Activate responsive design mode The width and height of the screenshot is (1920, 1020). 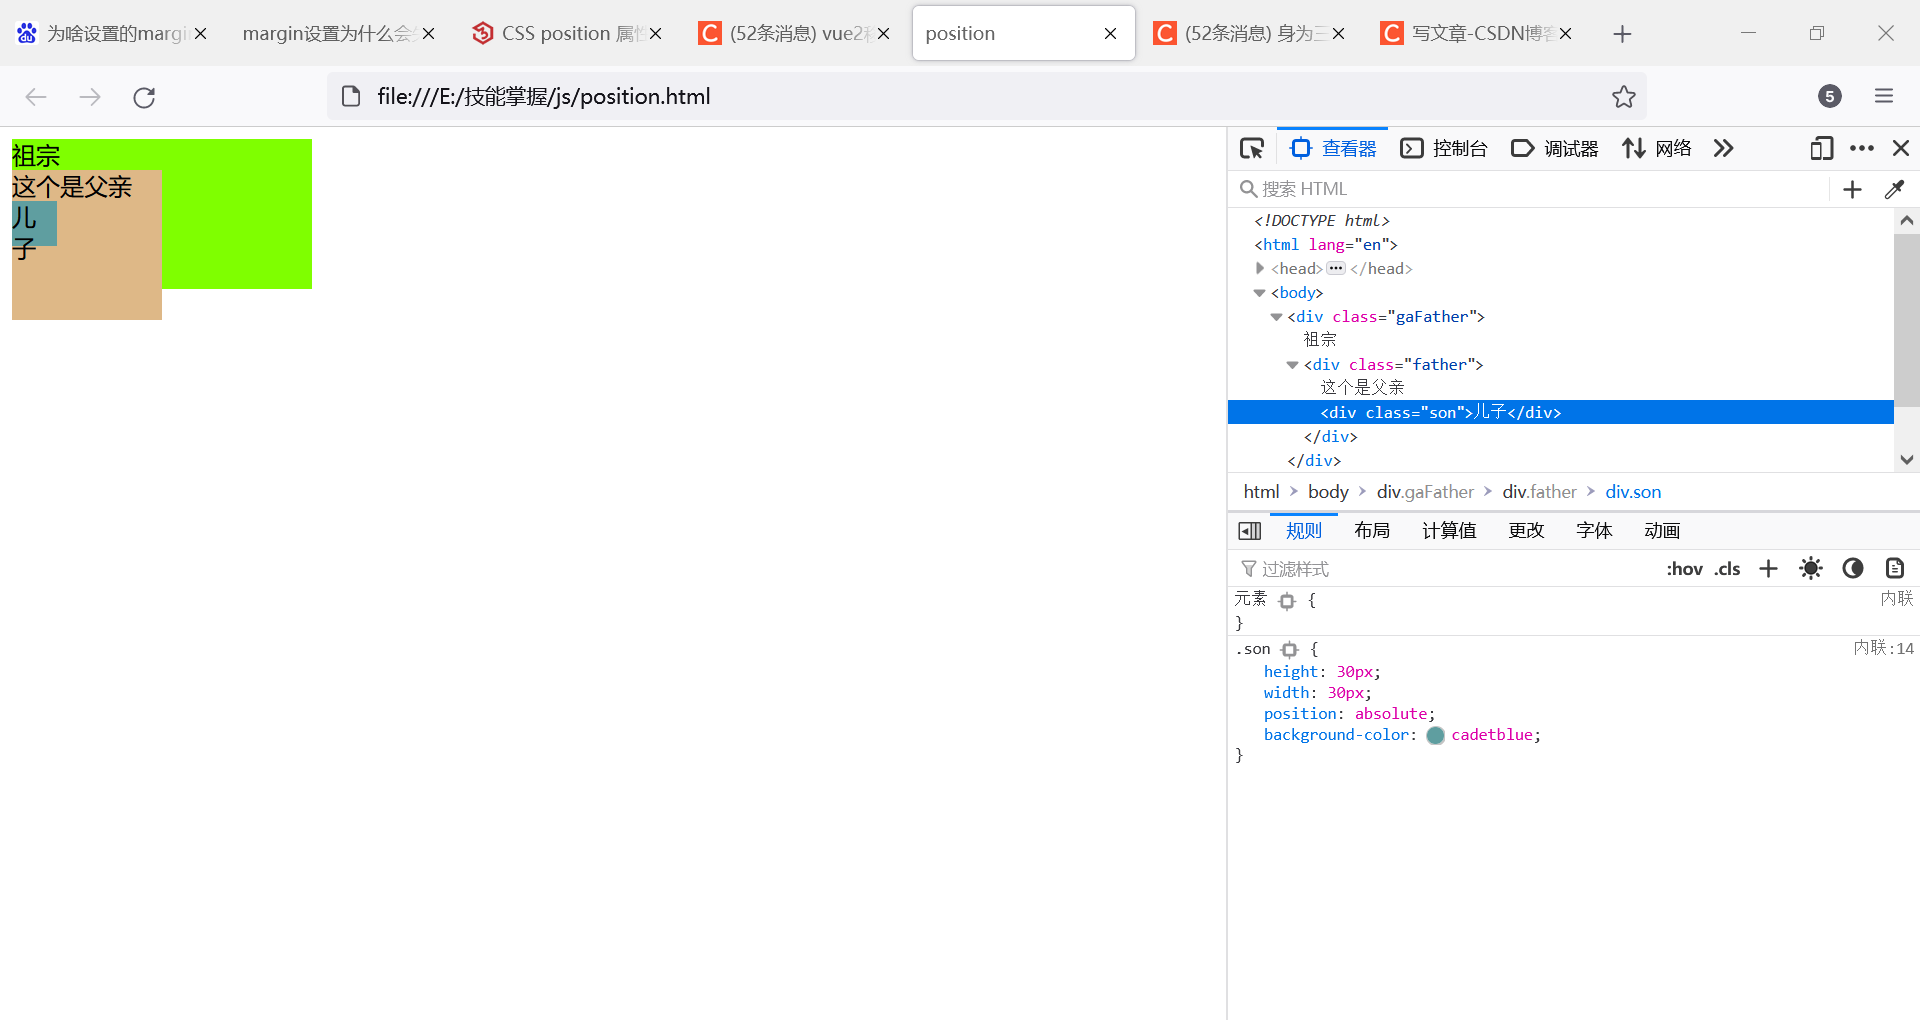[1821, 148]
